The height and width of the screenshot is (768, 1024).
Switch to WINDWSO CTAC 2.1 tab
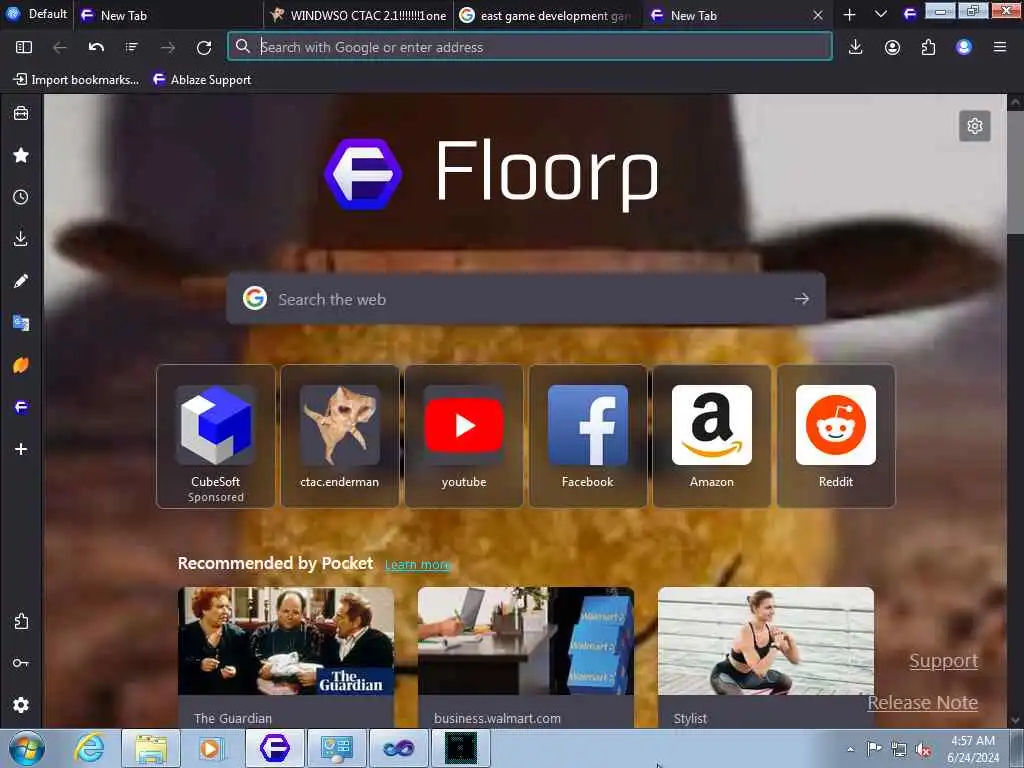(359, 15)
